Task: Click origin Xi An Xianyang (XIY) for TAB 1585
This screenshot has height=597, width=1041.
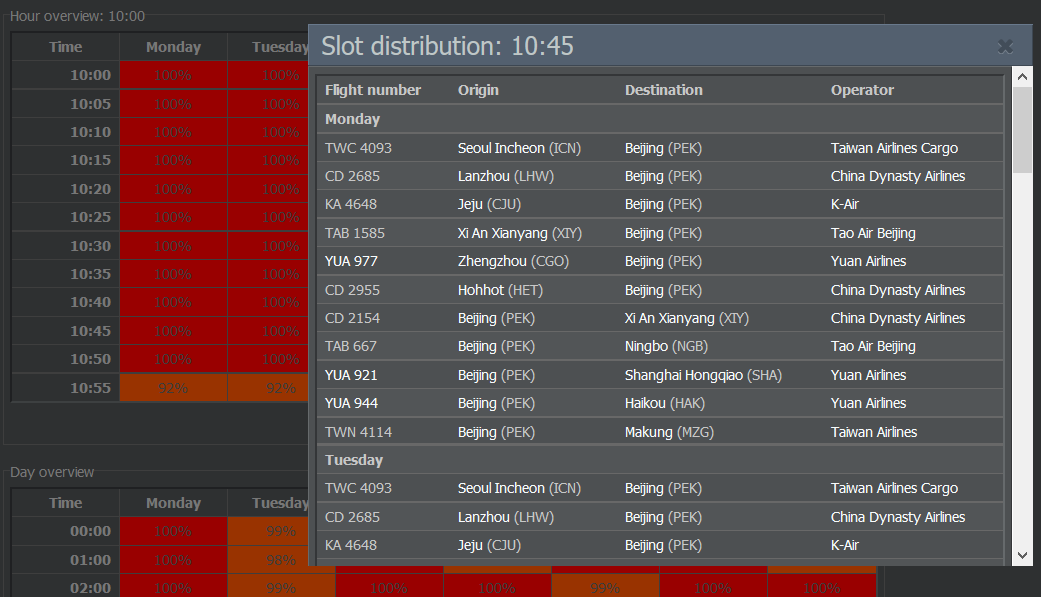Action: (519, 233)
